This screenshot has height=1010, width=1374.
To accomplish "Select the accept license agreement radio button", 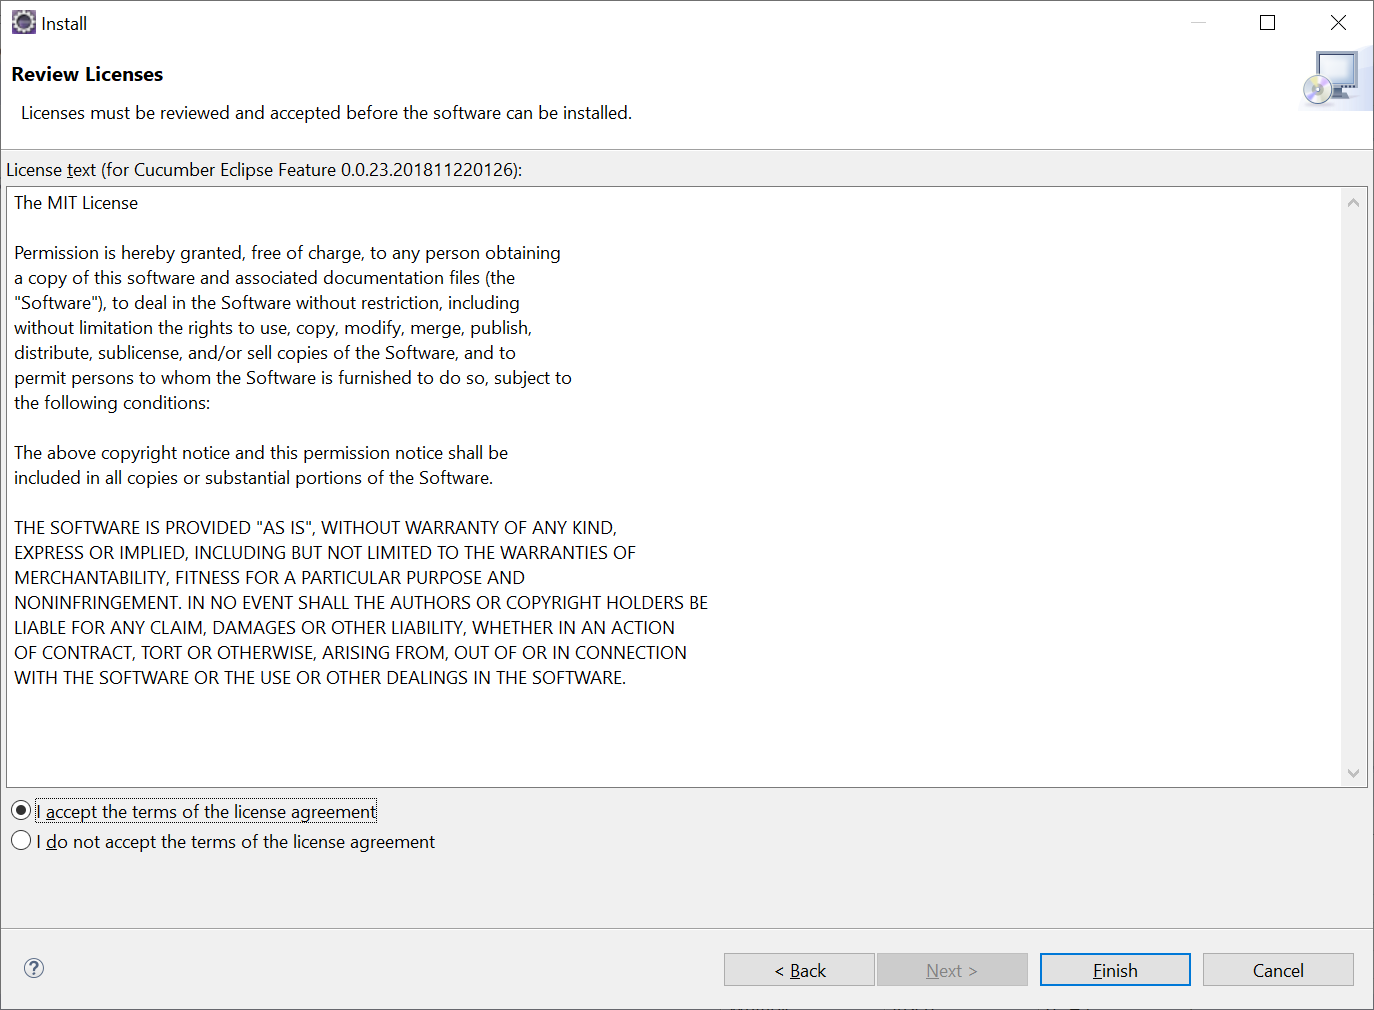I will 21,810.
